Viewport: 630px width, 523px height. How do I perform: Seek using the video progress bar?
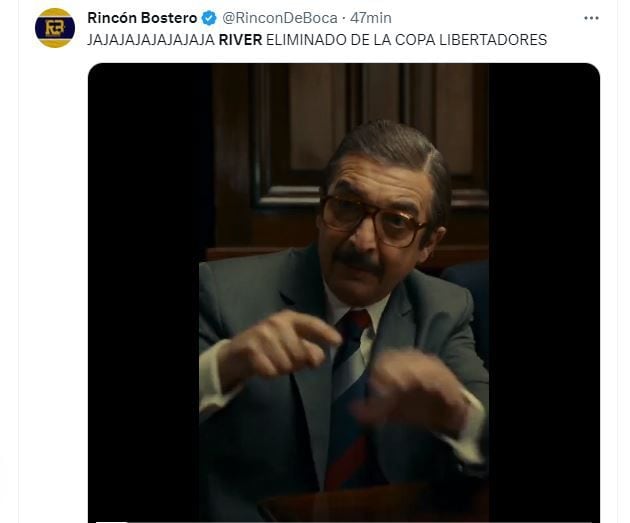click(344, 521)
